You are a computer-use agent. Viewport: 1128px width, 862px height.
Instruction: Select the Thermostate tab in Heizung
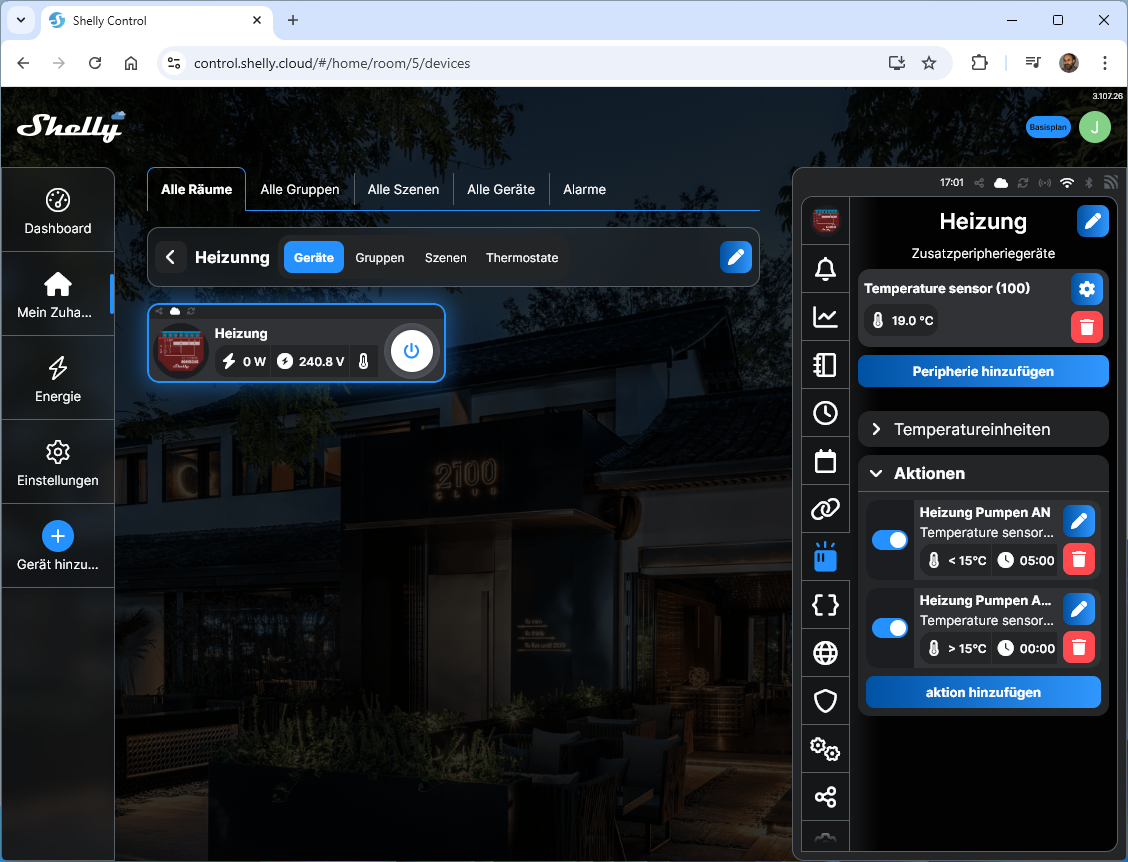522,258
